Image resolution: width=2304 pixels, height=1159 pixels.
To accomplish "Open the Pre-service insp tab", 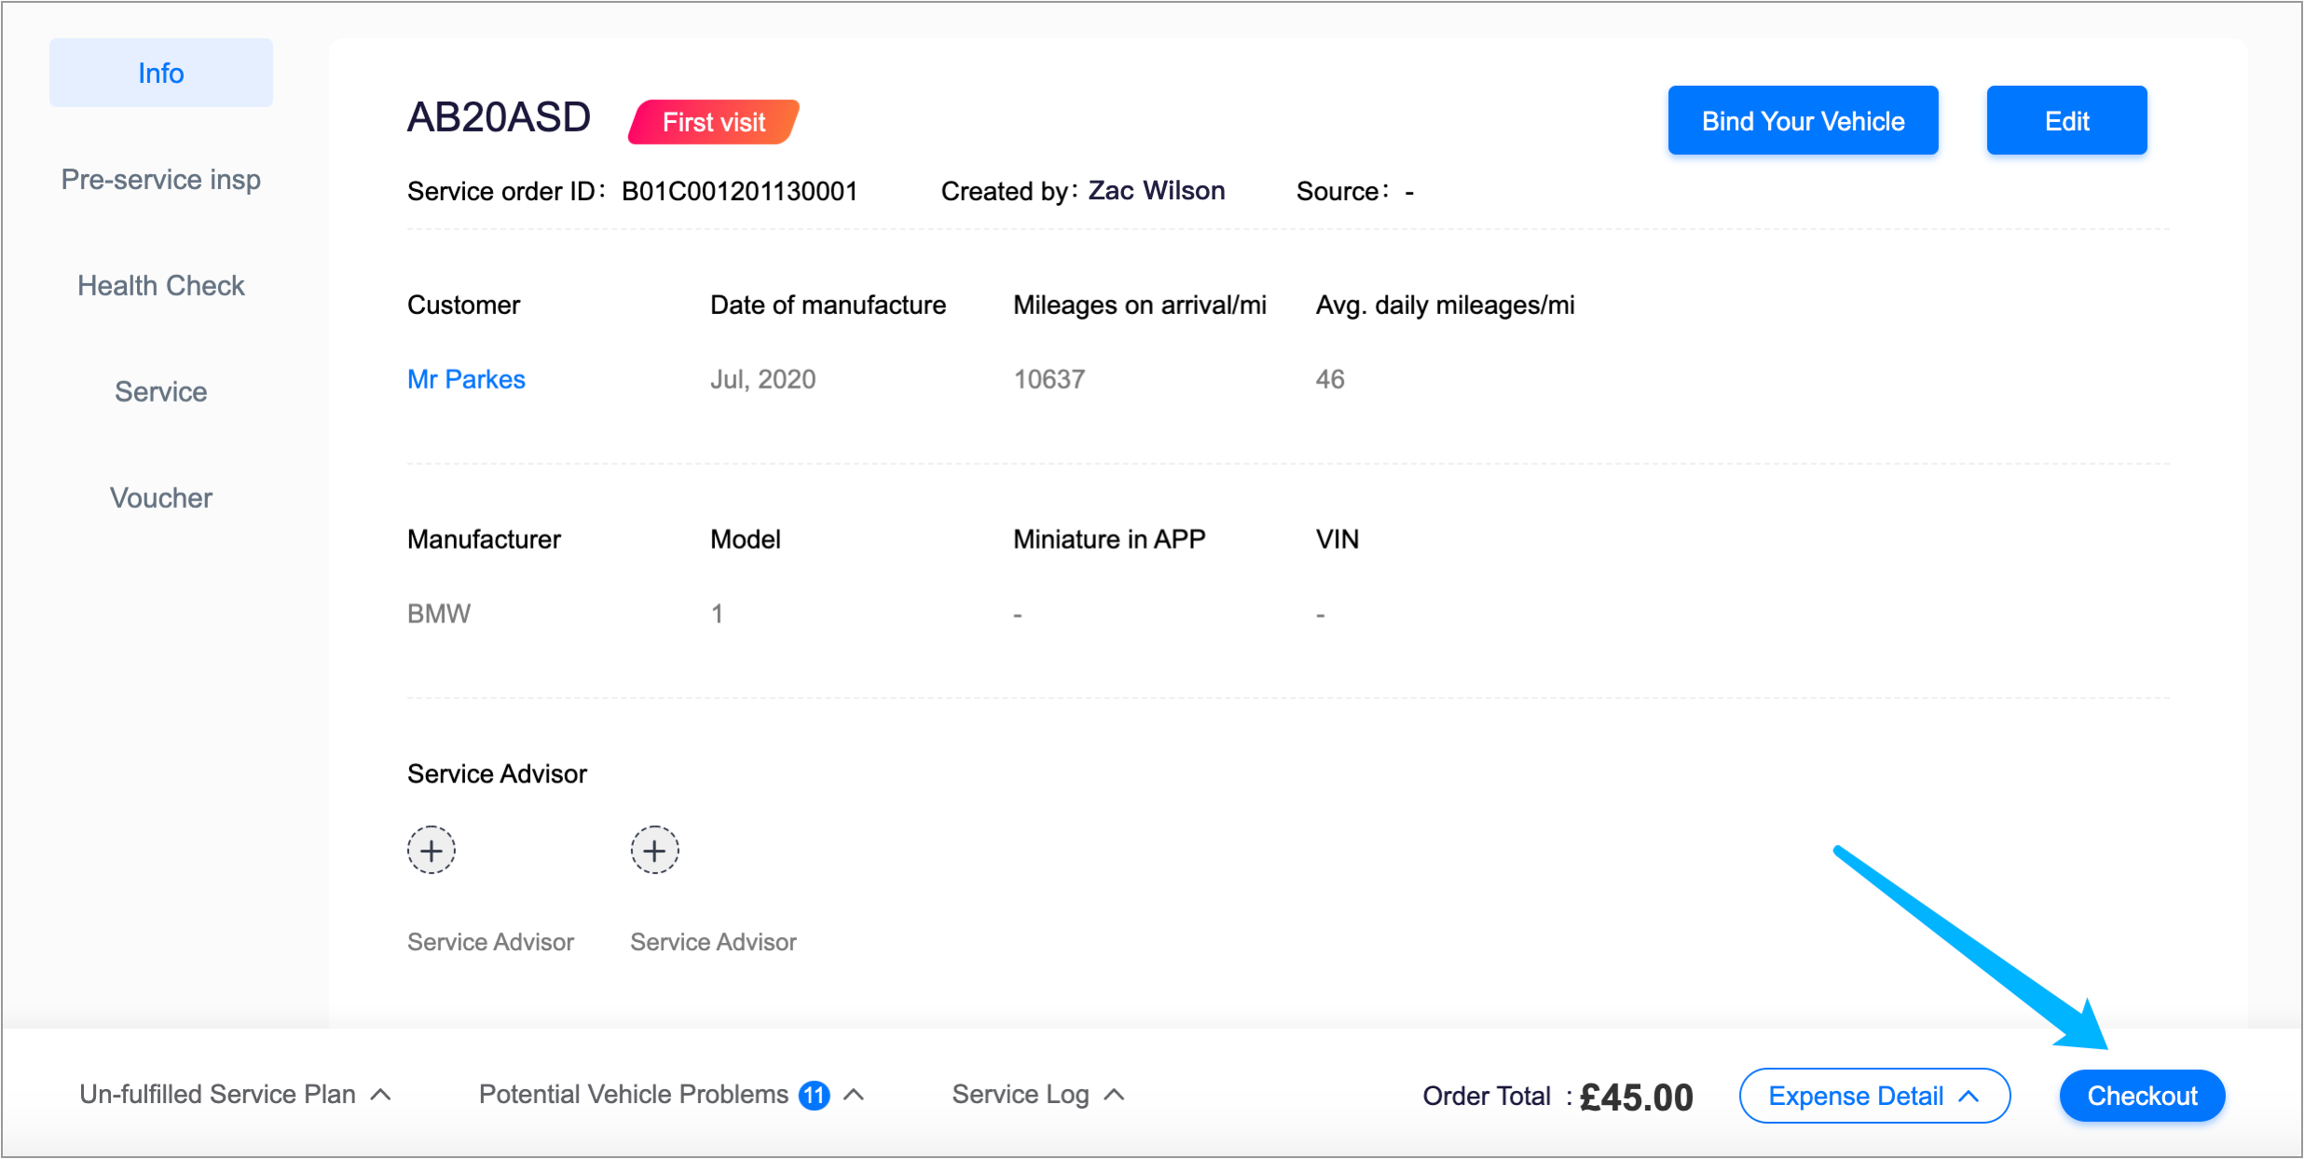I will coord(161,180).
